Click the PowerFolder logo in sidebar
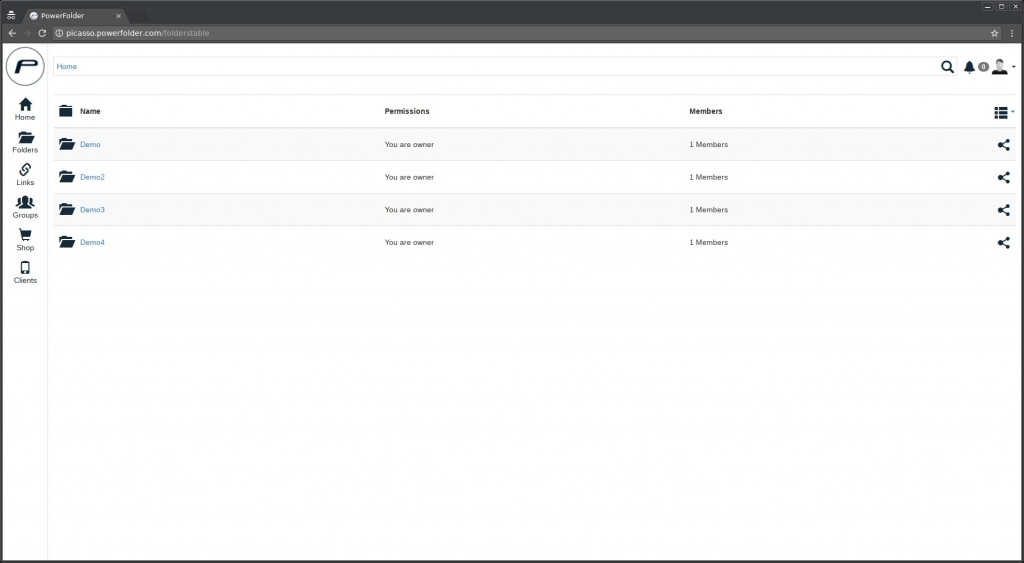The width and height of the screenshot is (1024, 563). click(x=25, y=67)
